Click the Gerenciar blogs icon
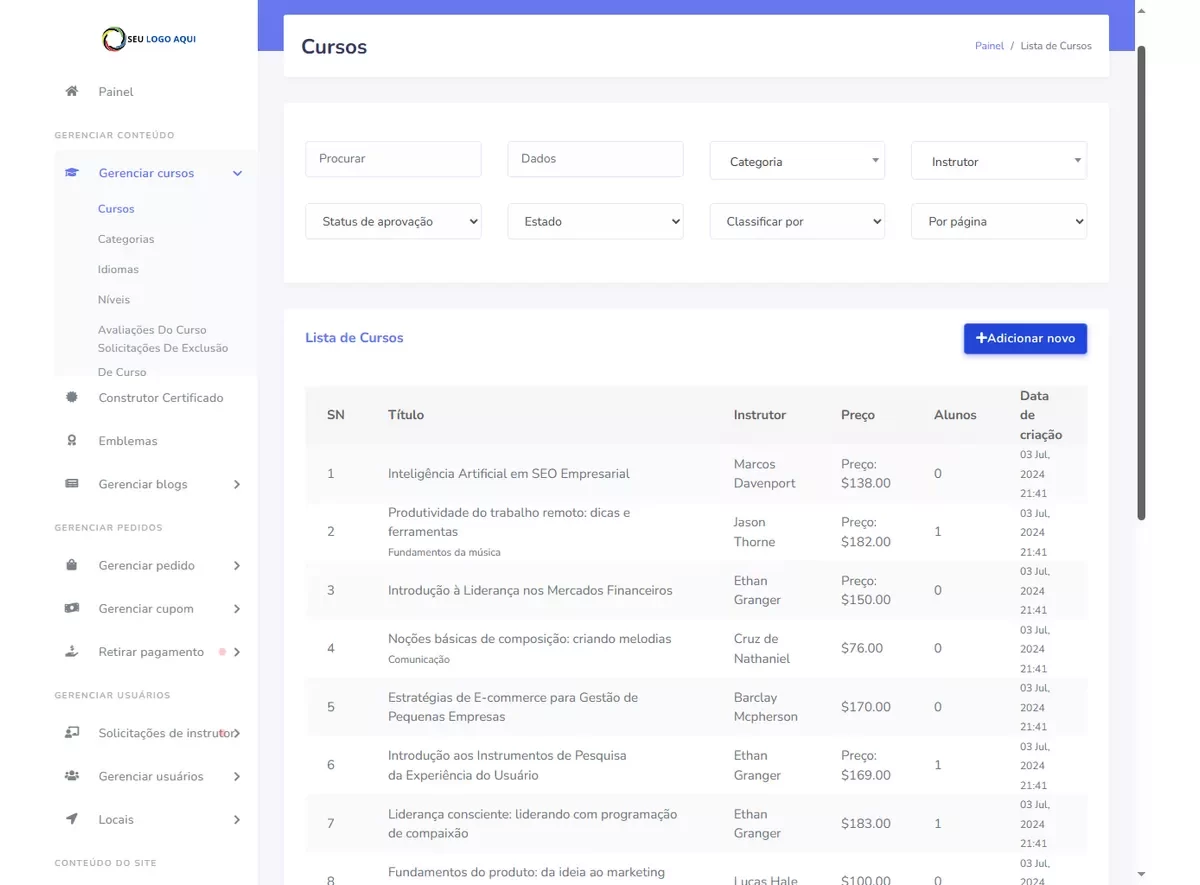The image size is (1200, 885). 72,484
